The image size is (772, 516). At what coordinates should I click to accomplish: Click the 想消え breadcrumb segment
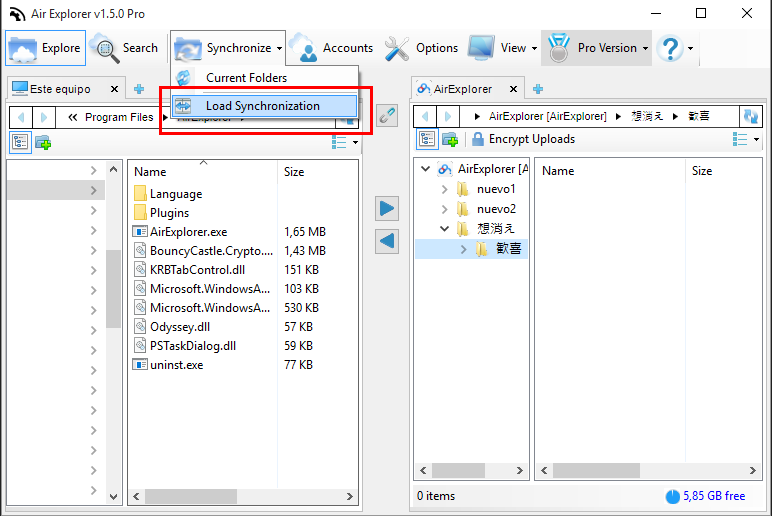(647, 116)
